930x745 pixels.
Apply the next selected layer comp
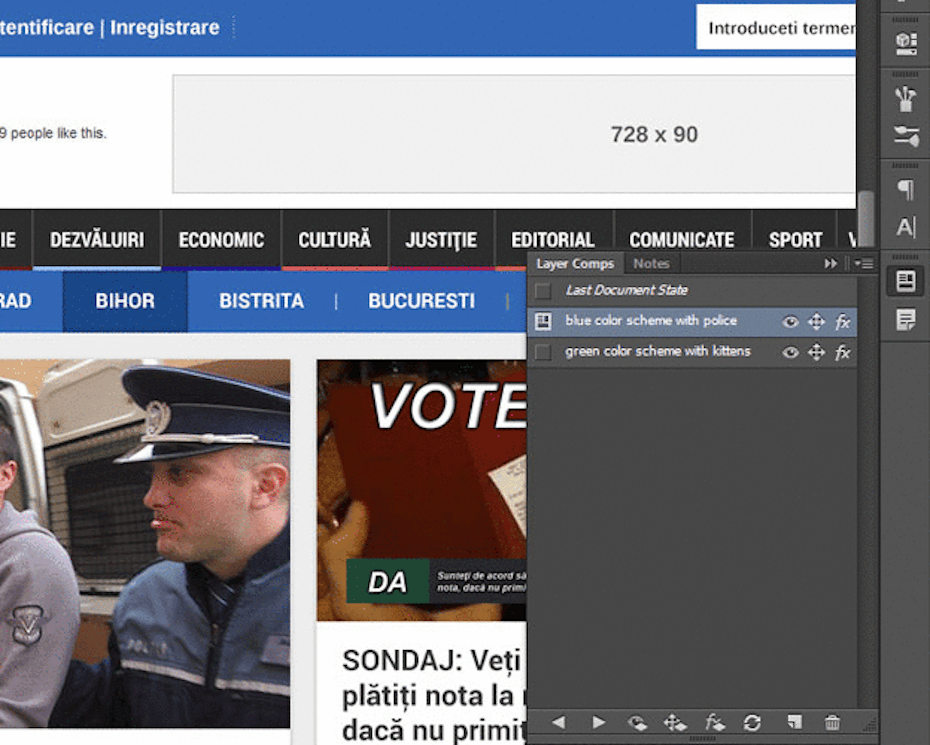(x=598, y=722)
